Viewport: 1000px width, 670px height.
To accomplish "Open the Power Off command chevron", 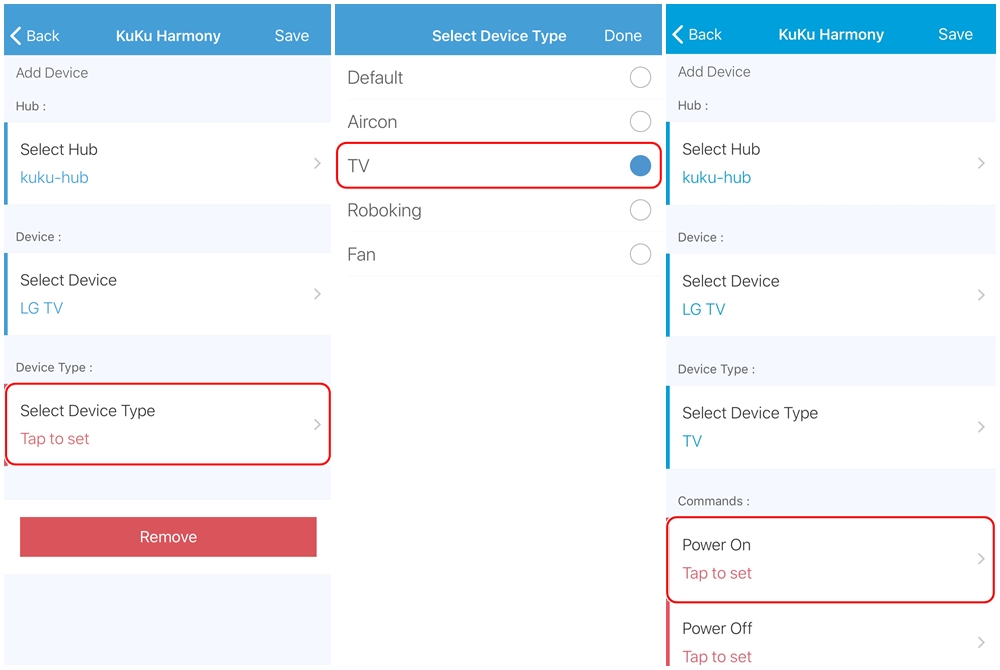I will [981, 643].
